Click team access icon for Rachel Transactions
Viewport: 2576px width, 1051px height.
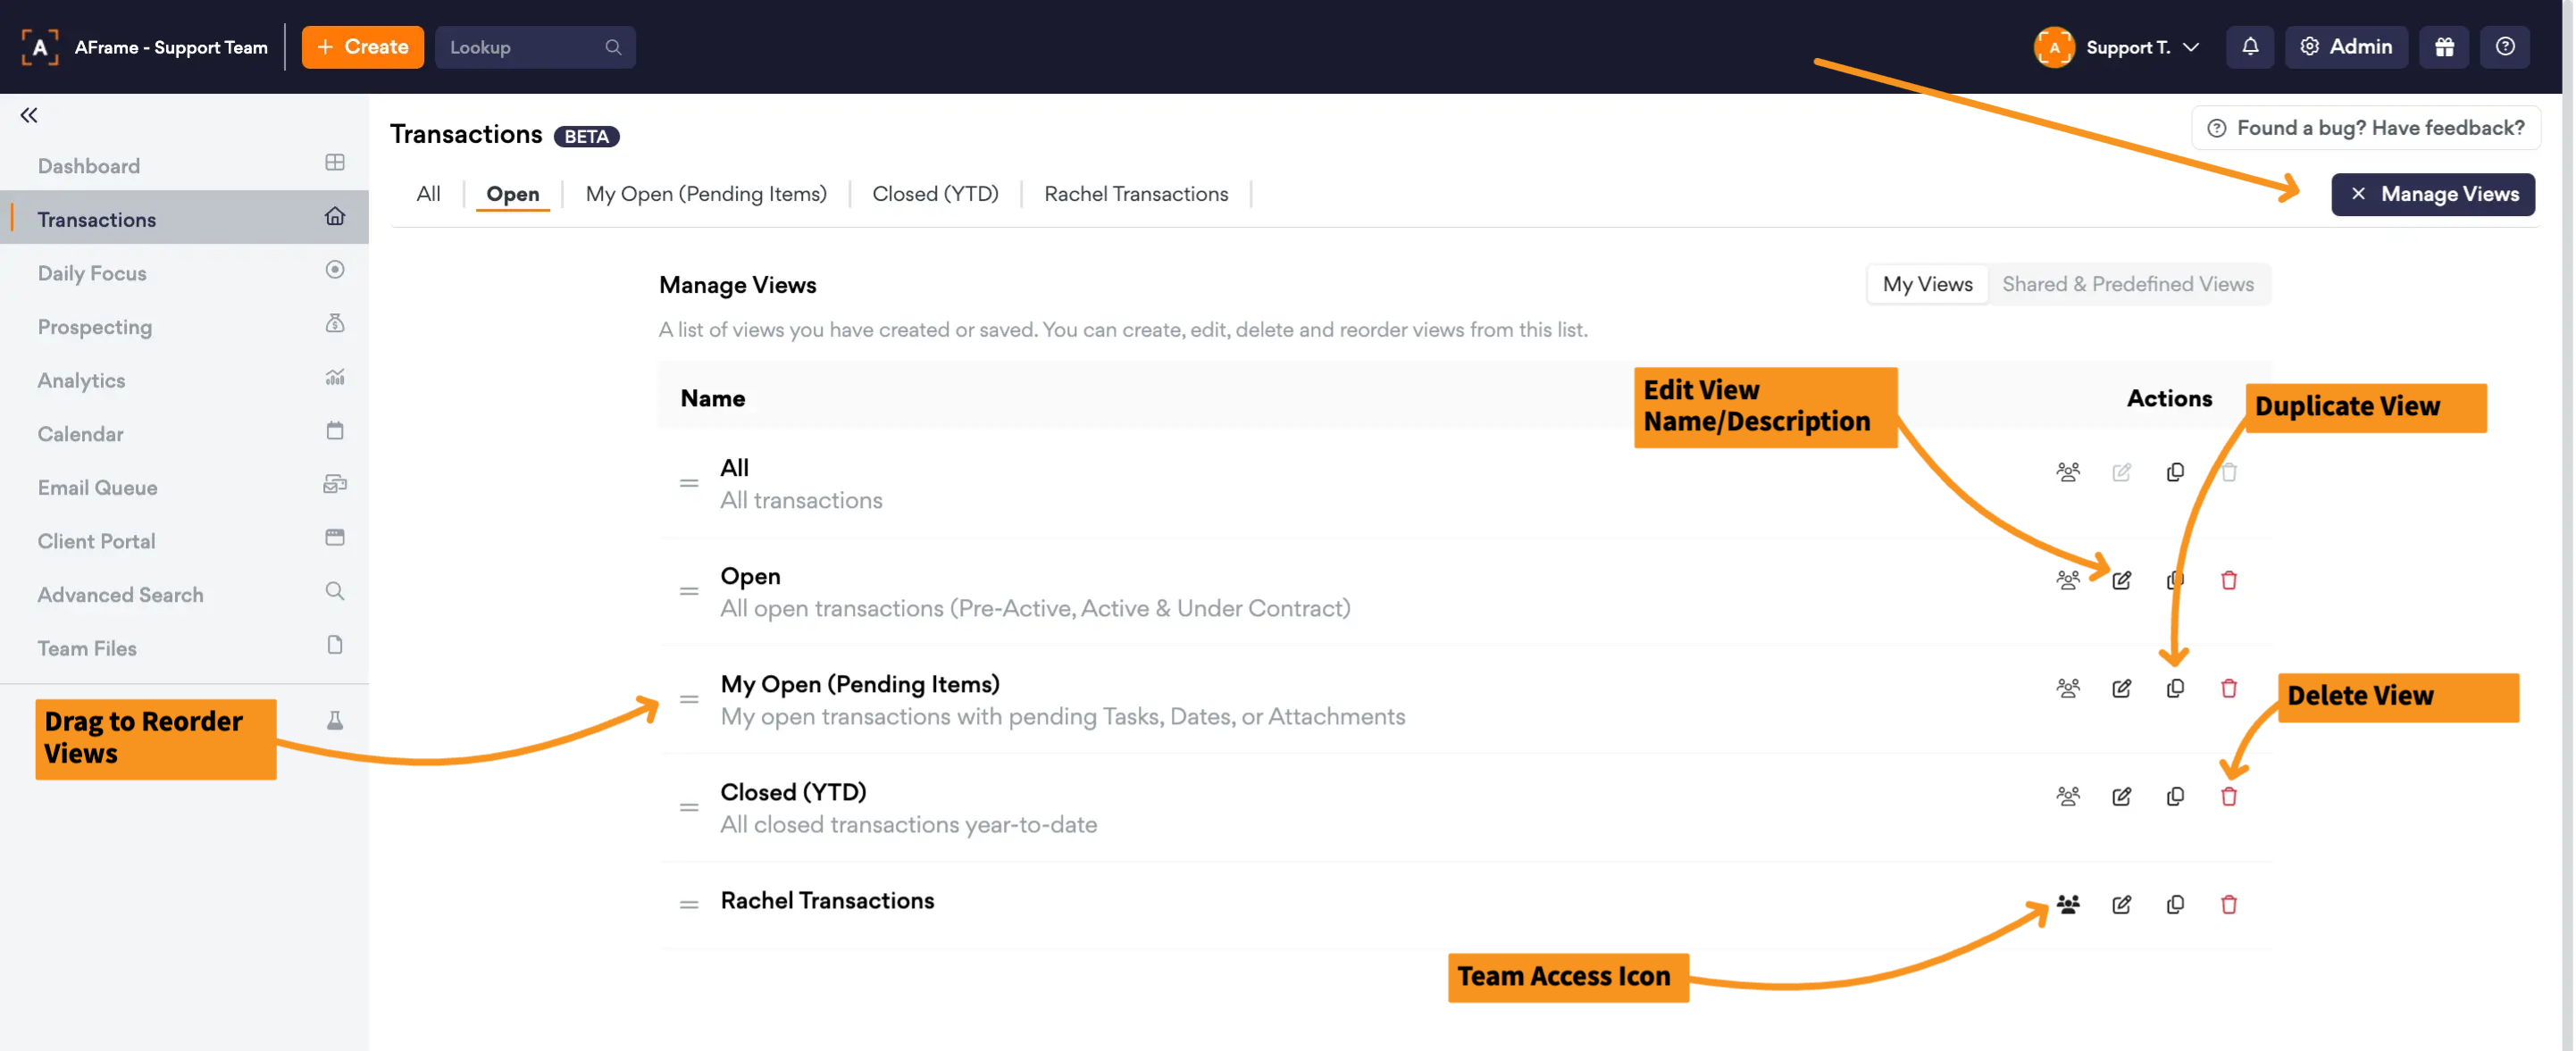click(2067, 904)
